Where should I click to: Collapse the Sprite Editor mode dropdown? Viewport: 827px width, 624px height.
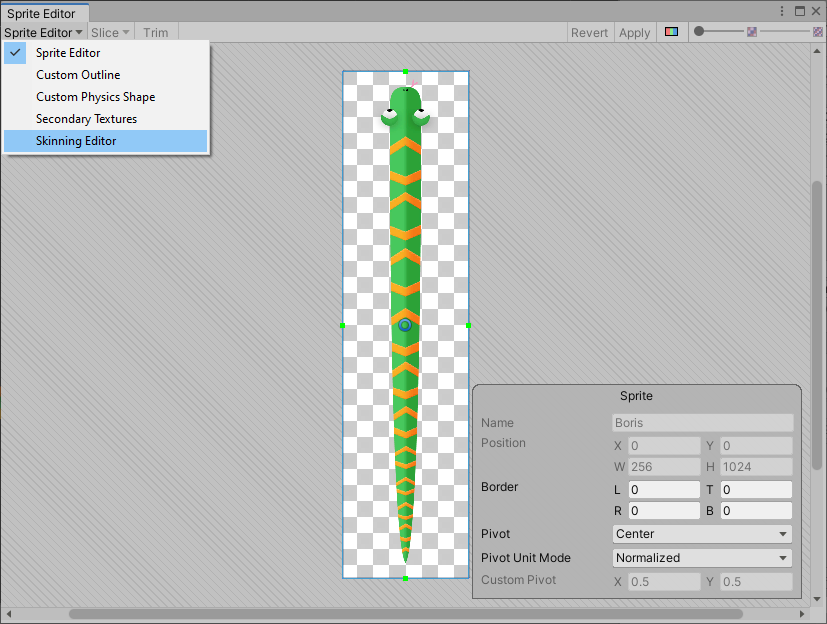click(x=43, y=32)
